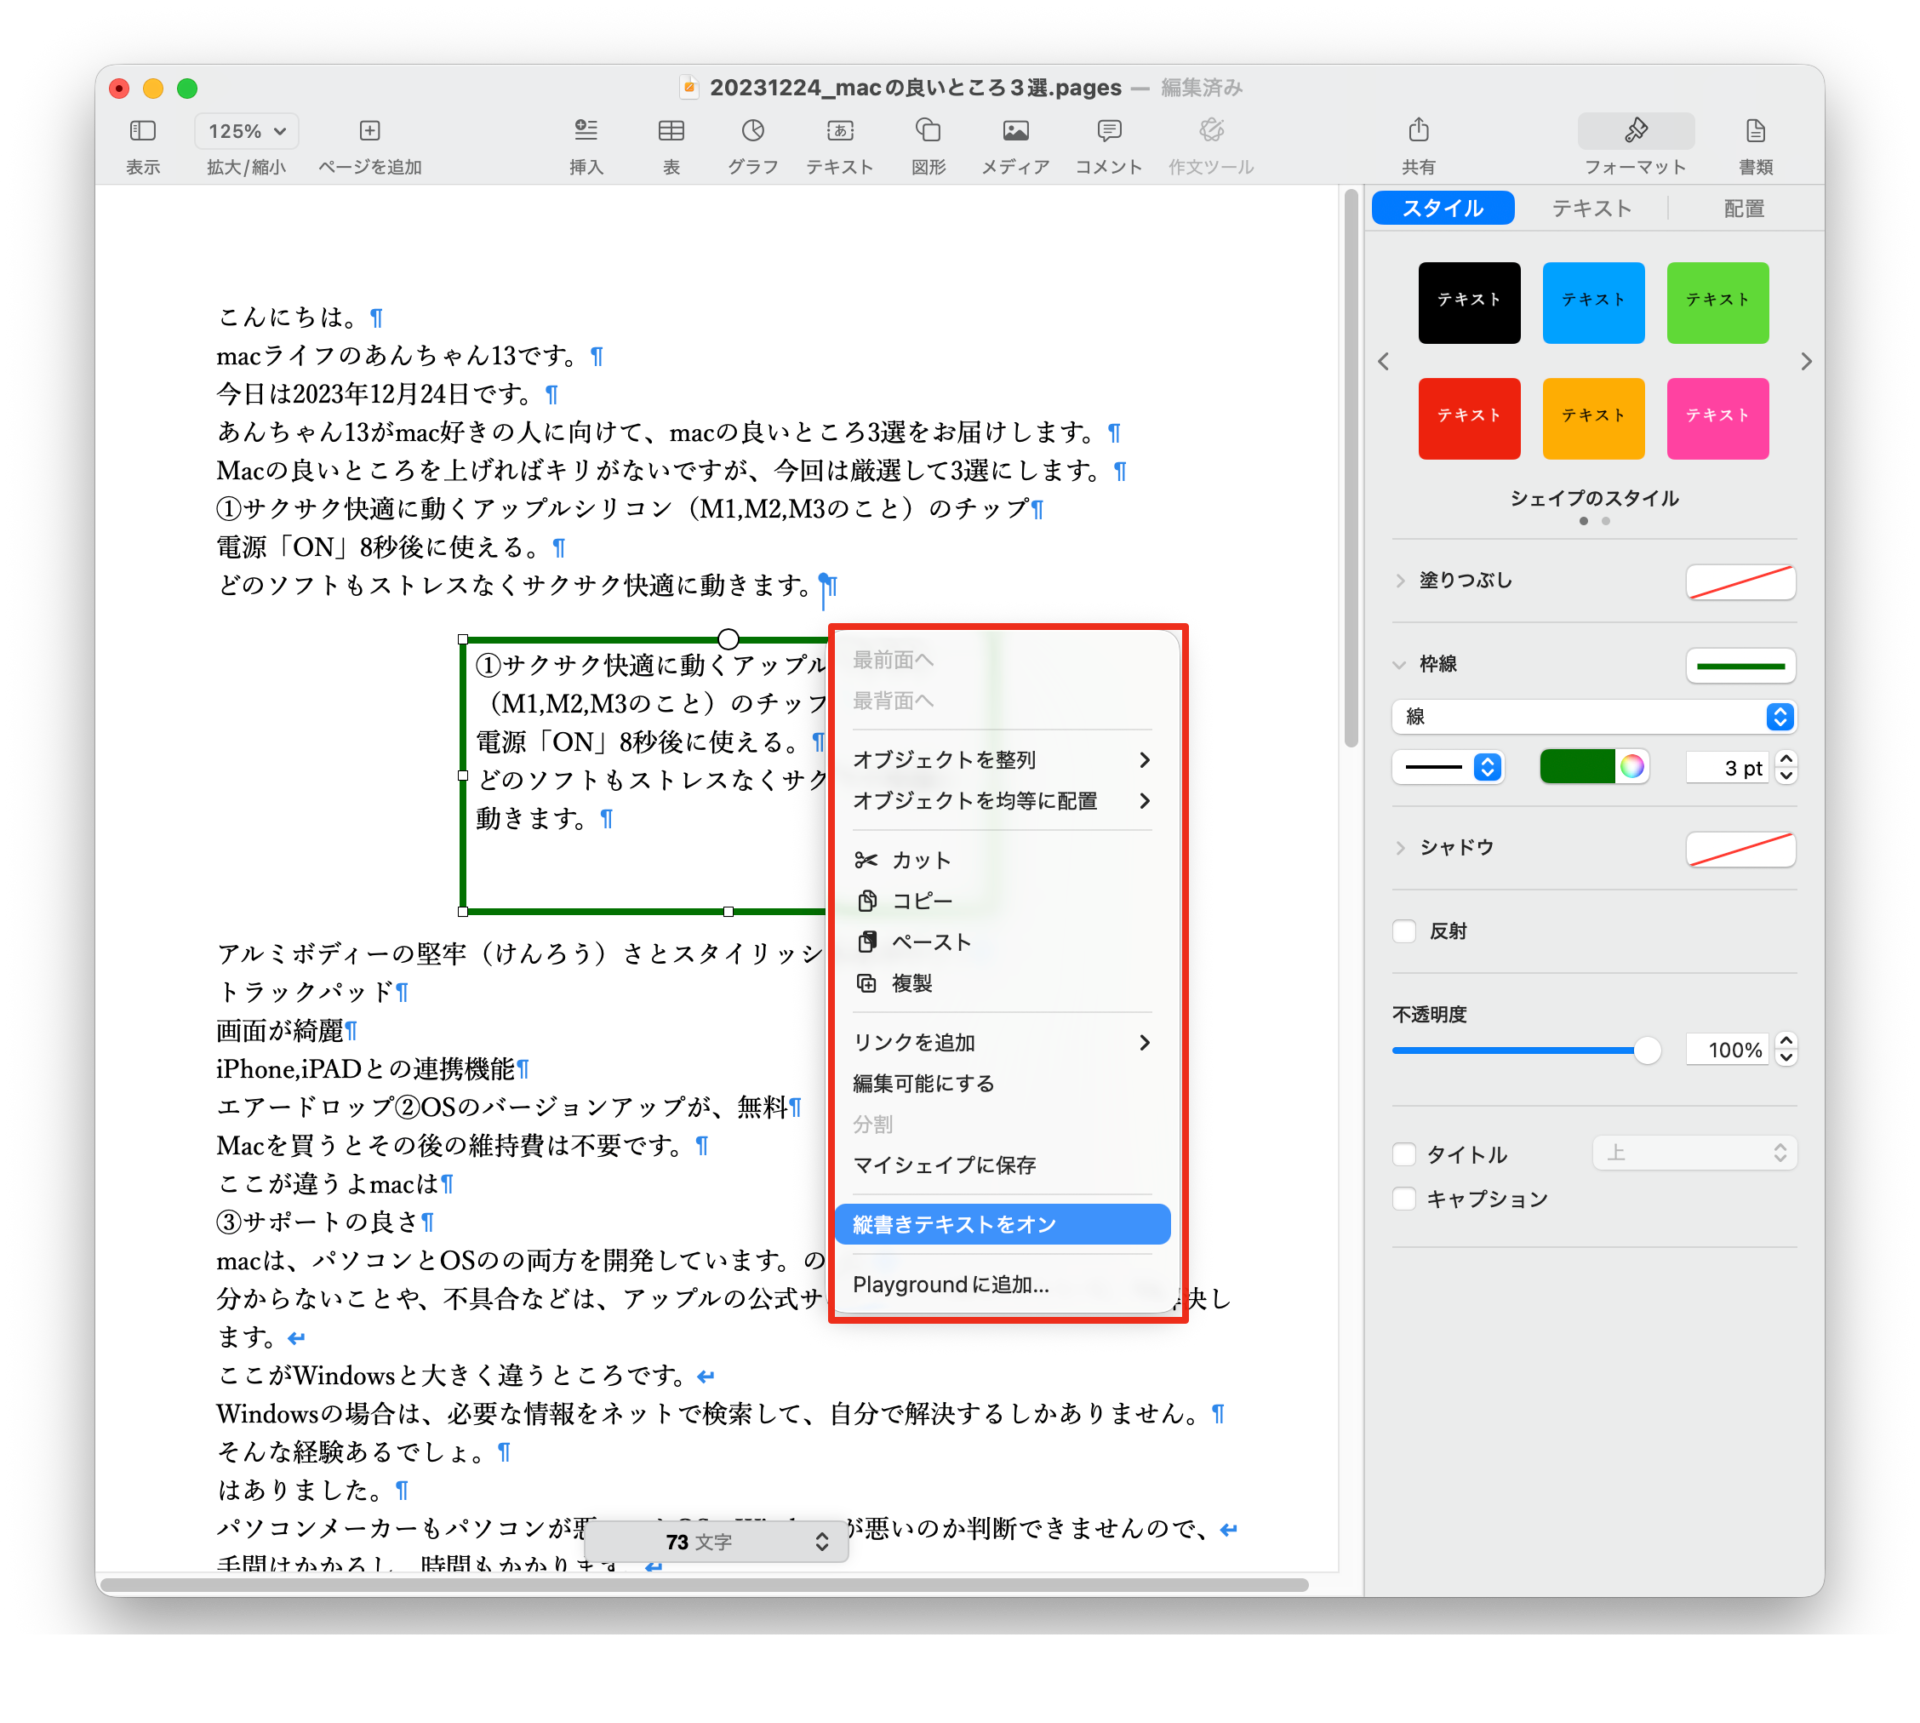Click the Table (表) toolbar icon

pos(671,131)
